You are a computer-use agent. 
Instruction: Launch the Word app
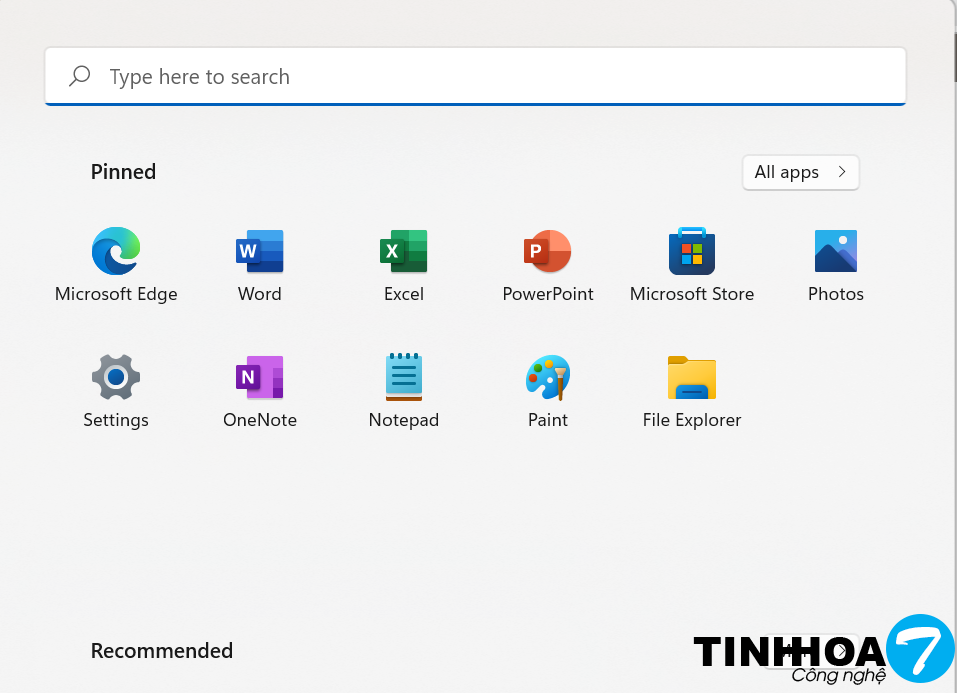[260, 251]
